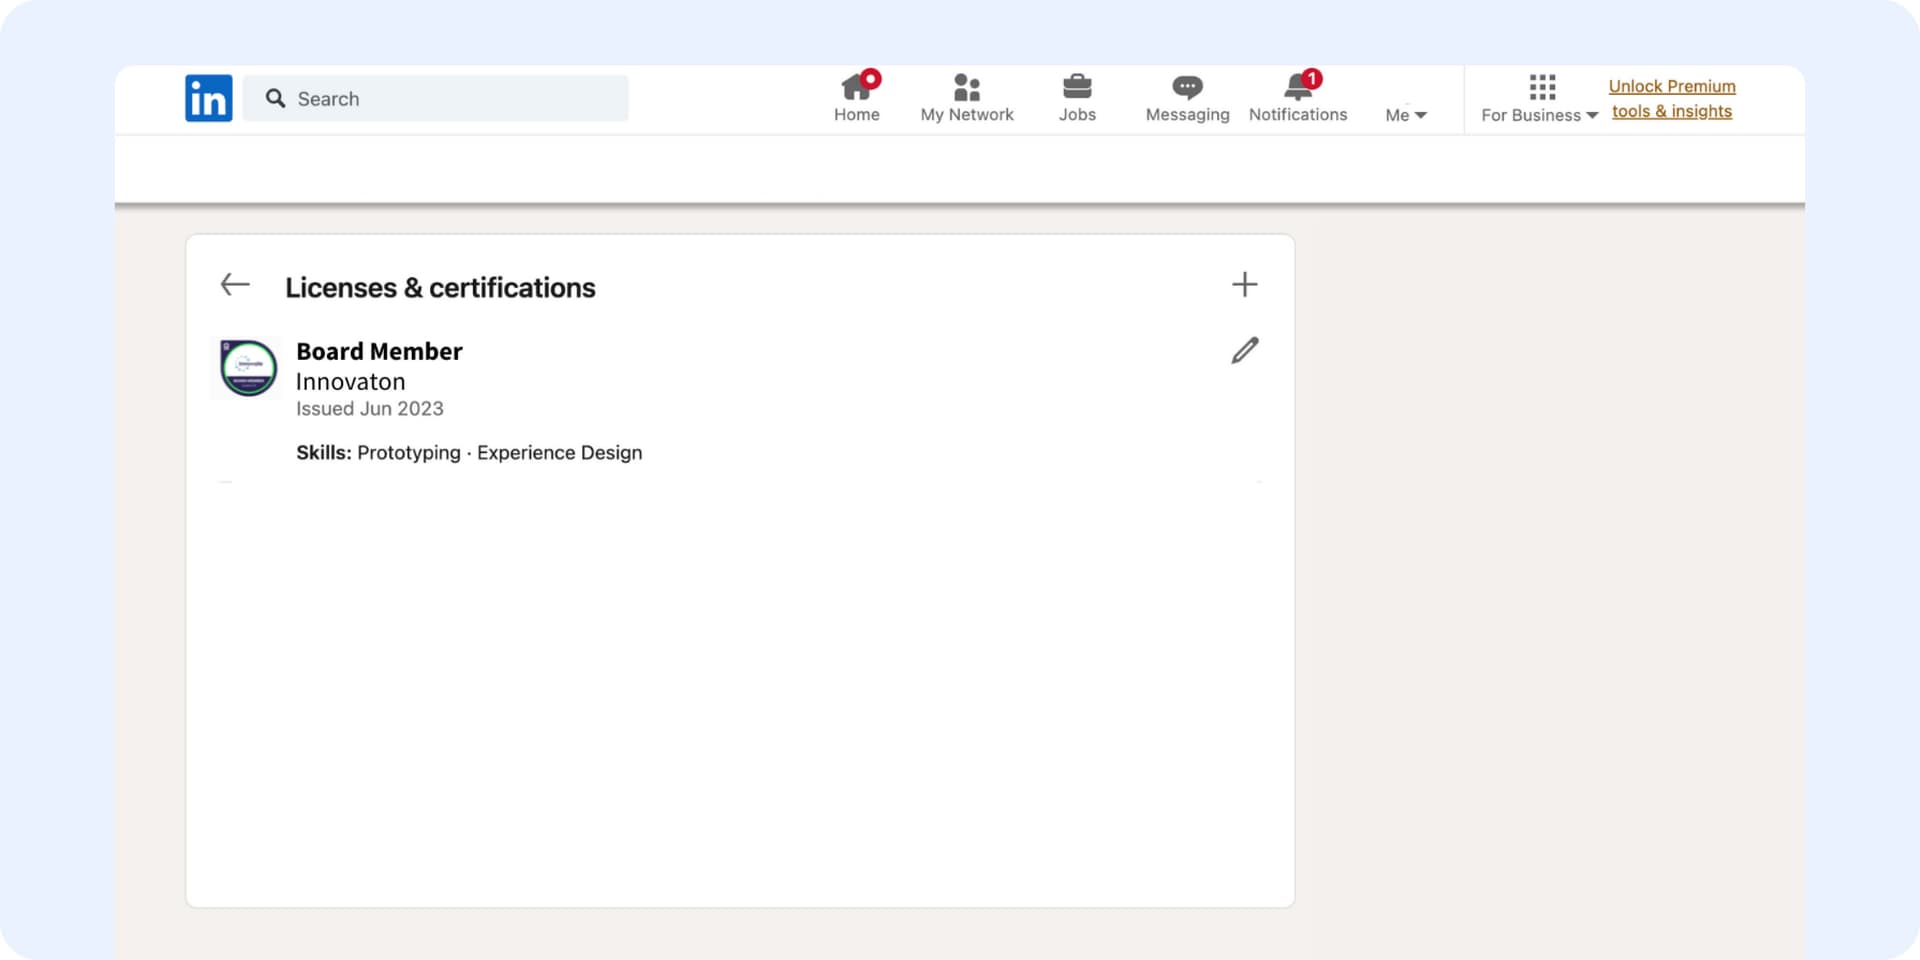Add a new license or certification

pyautogui.click(x=1244, y=285)
